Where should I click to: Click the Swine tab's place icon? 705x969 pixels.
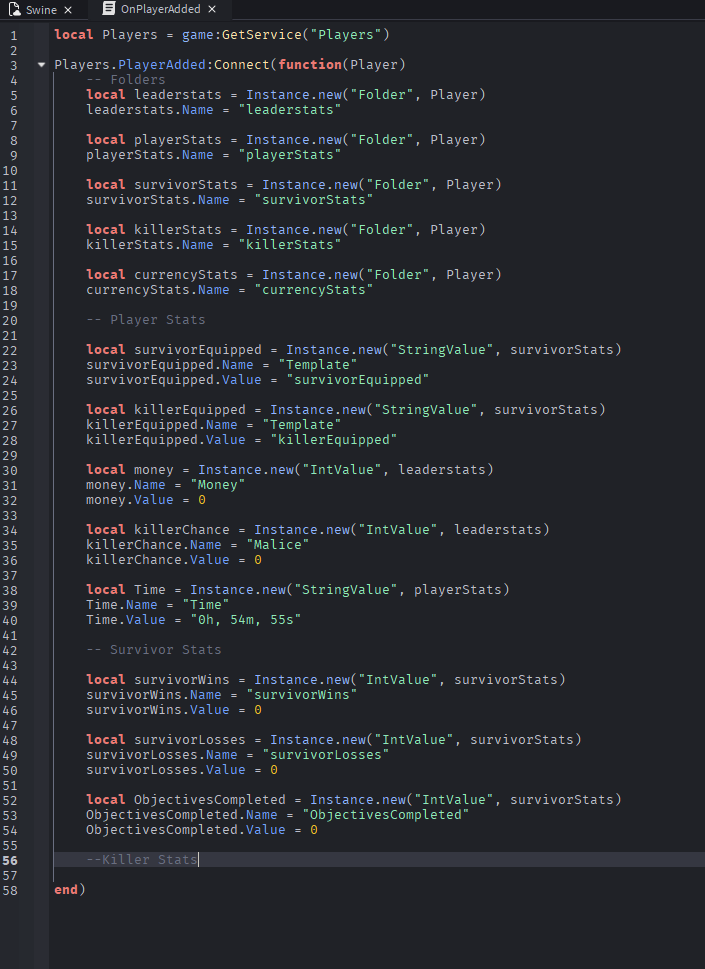[x=15, y=10]
